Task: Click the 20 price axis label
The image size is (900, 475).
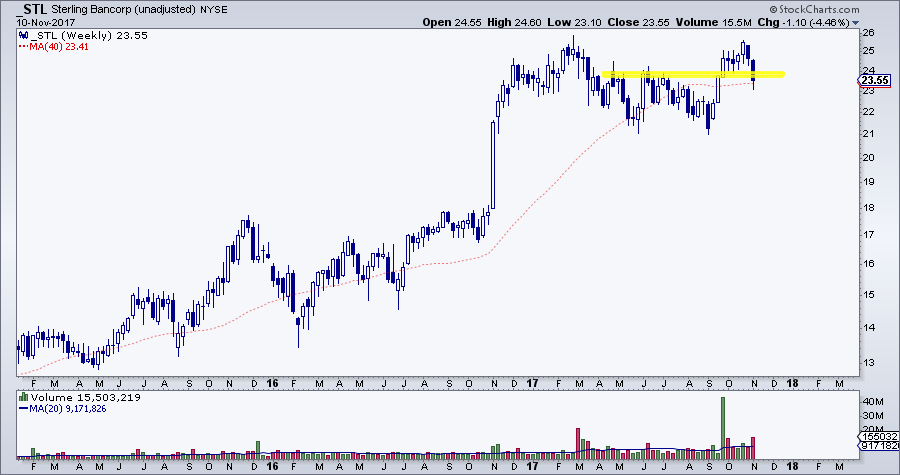Action: click(868, 158)
